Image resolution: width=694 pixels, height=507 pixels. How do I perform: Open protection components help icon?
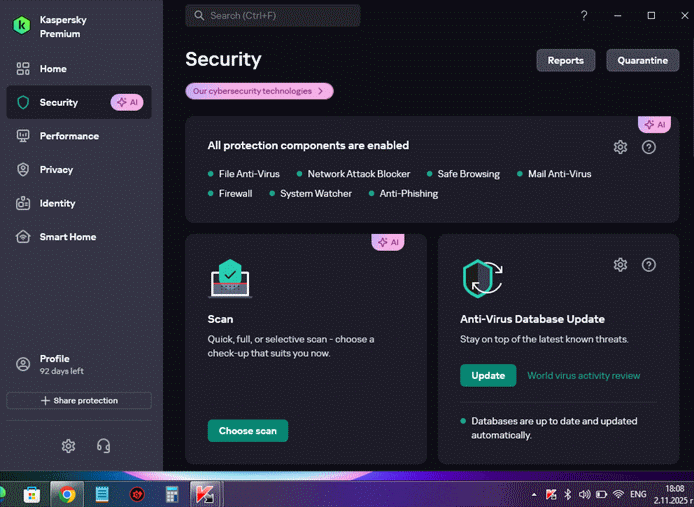pos(648,147)
